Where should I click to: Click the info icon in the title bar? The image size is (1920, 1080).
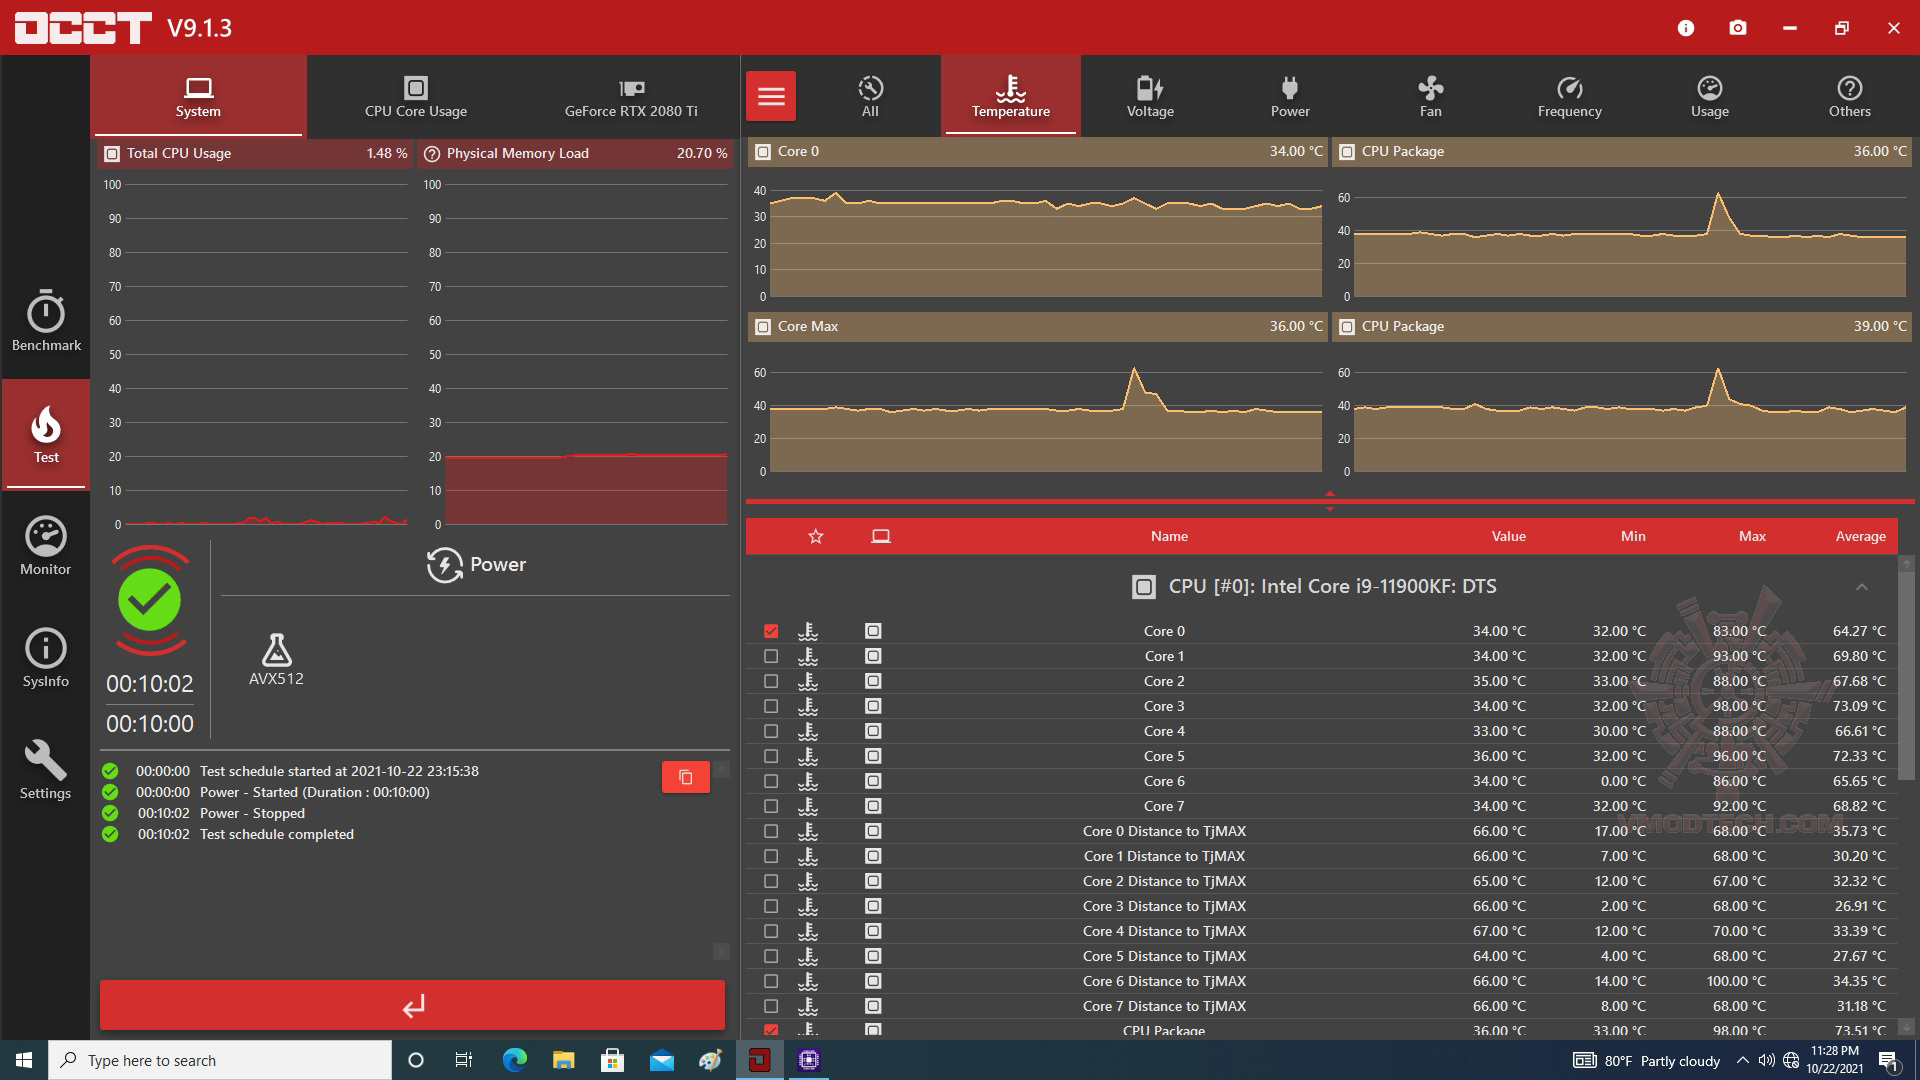tap(1686, 28)
